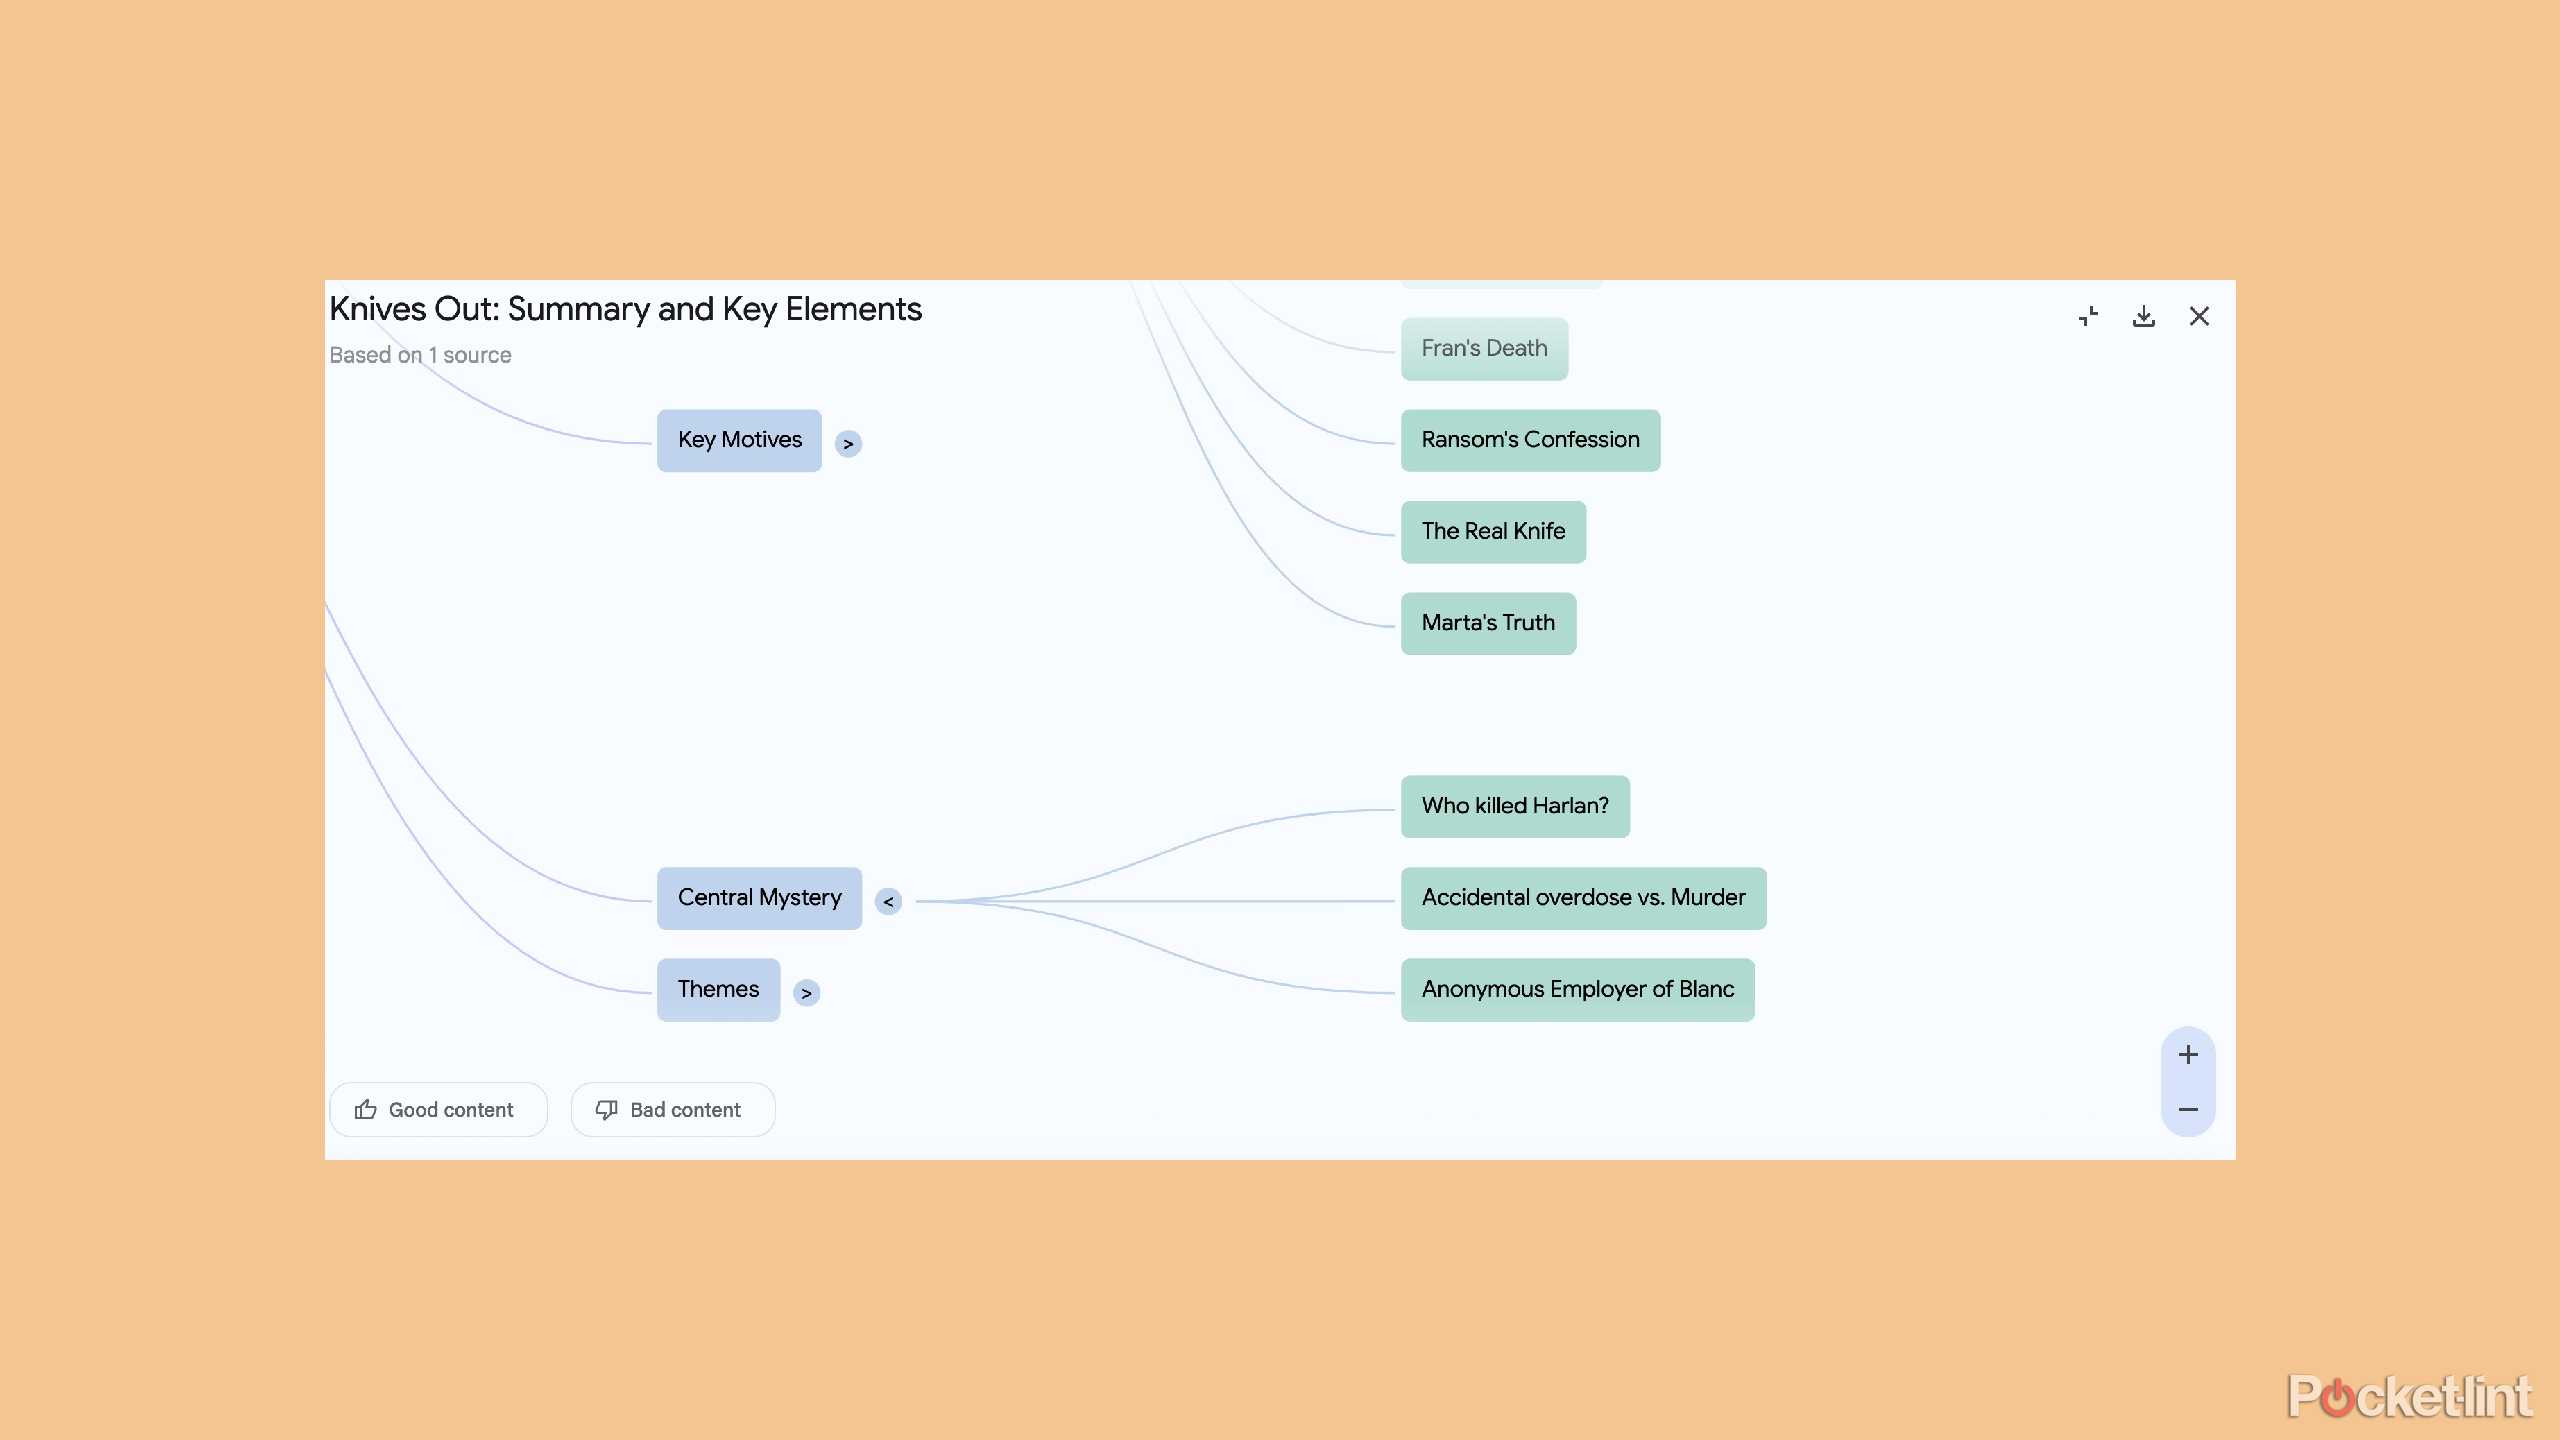Select the Who killed Harlan? node

coord(1514,806)
